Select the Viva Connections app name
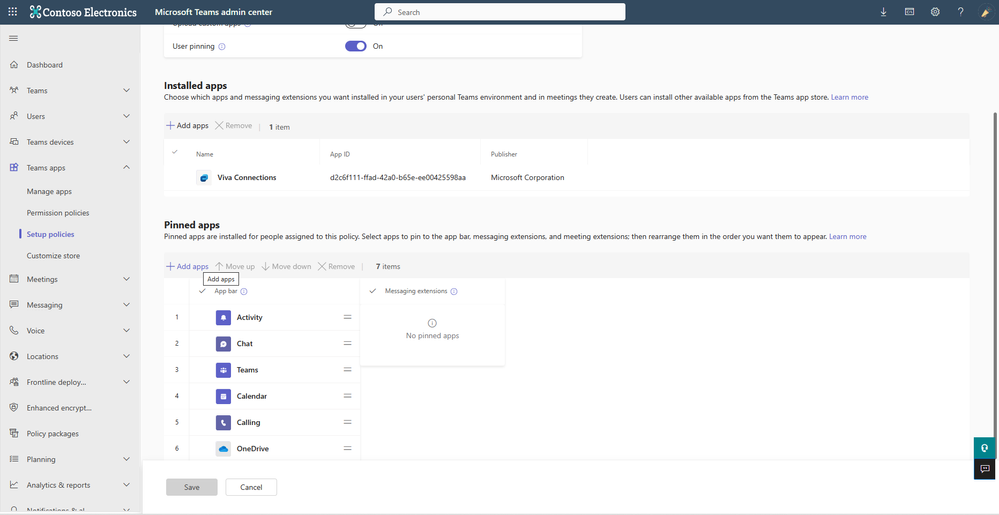The width and height of the screenshot is (999, 515). 247,178
